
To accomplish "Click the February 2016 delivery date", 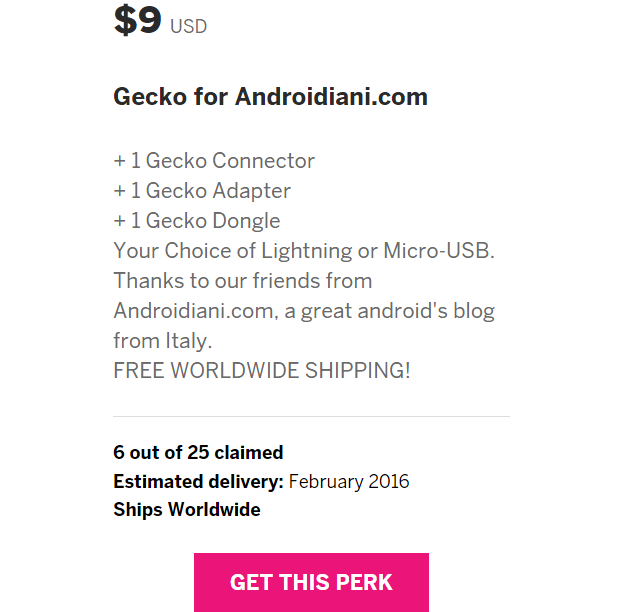I will point(349,482).
